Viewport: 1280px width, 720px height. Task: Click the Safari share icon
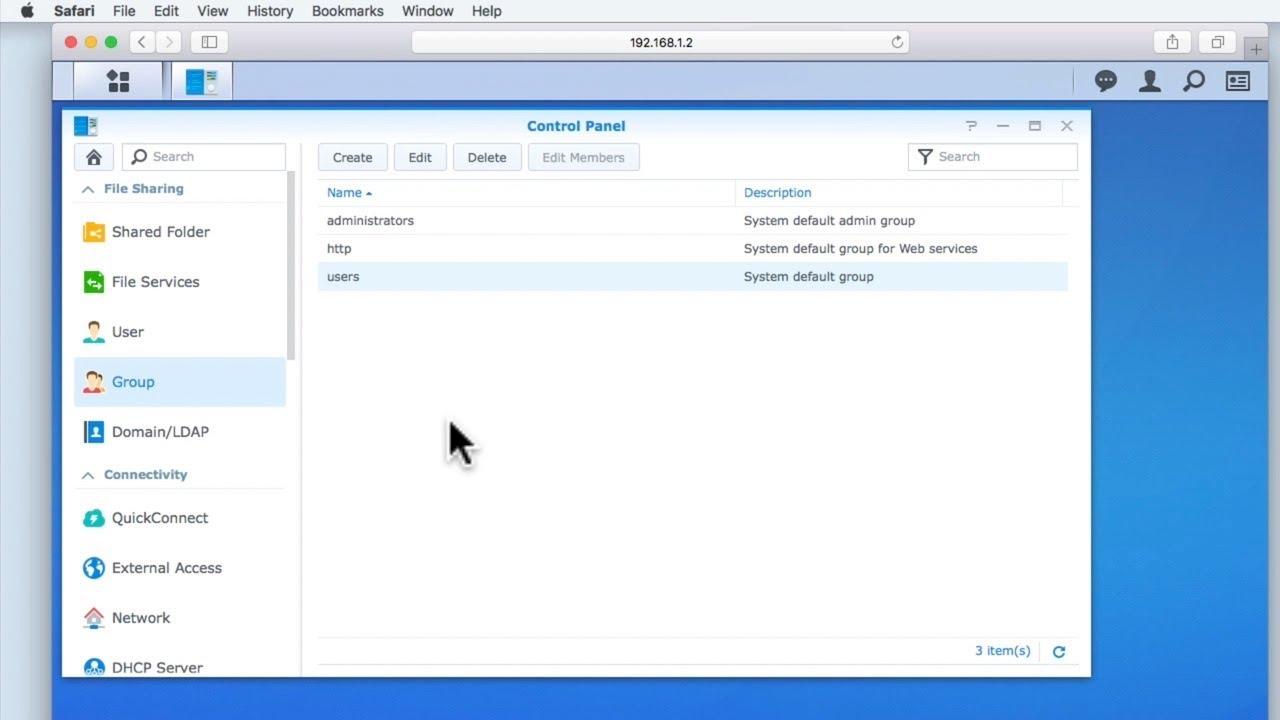point(1172,42)
